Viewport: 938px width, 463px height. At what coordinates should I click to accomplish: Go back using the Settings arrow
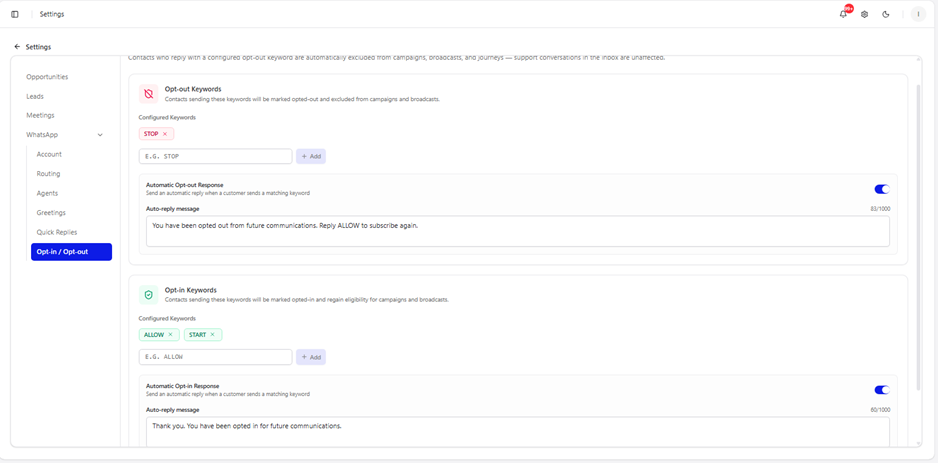tap(17, 47)
